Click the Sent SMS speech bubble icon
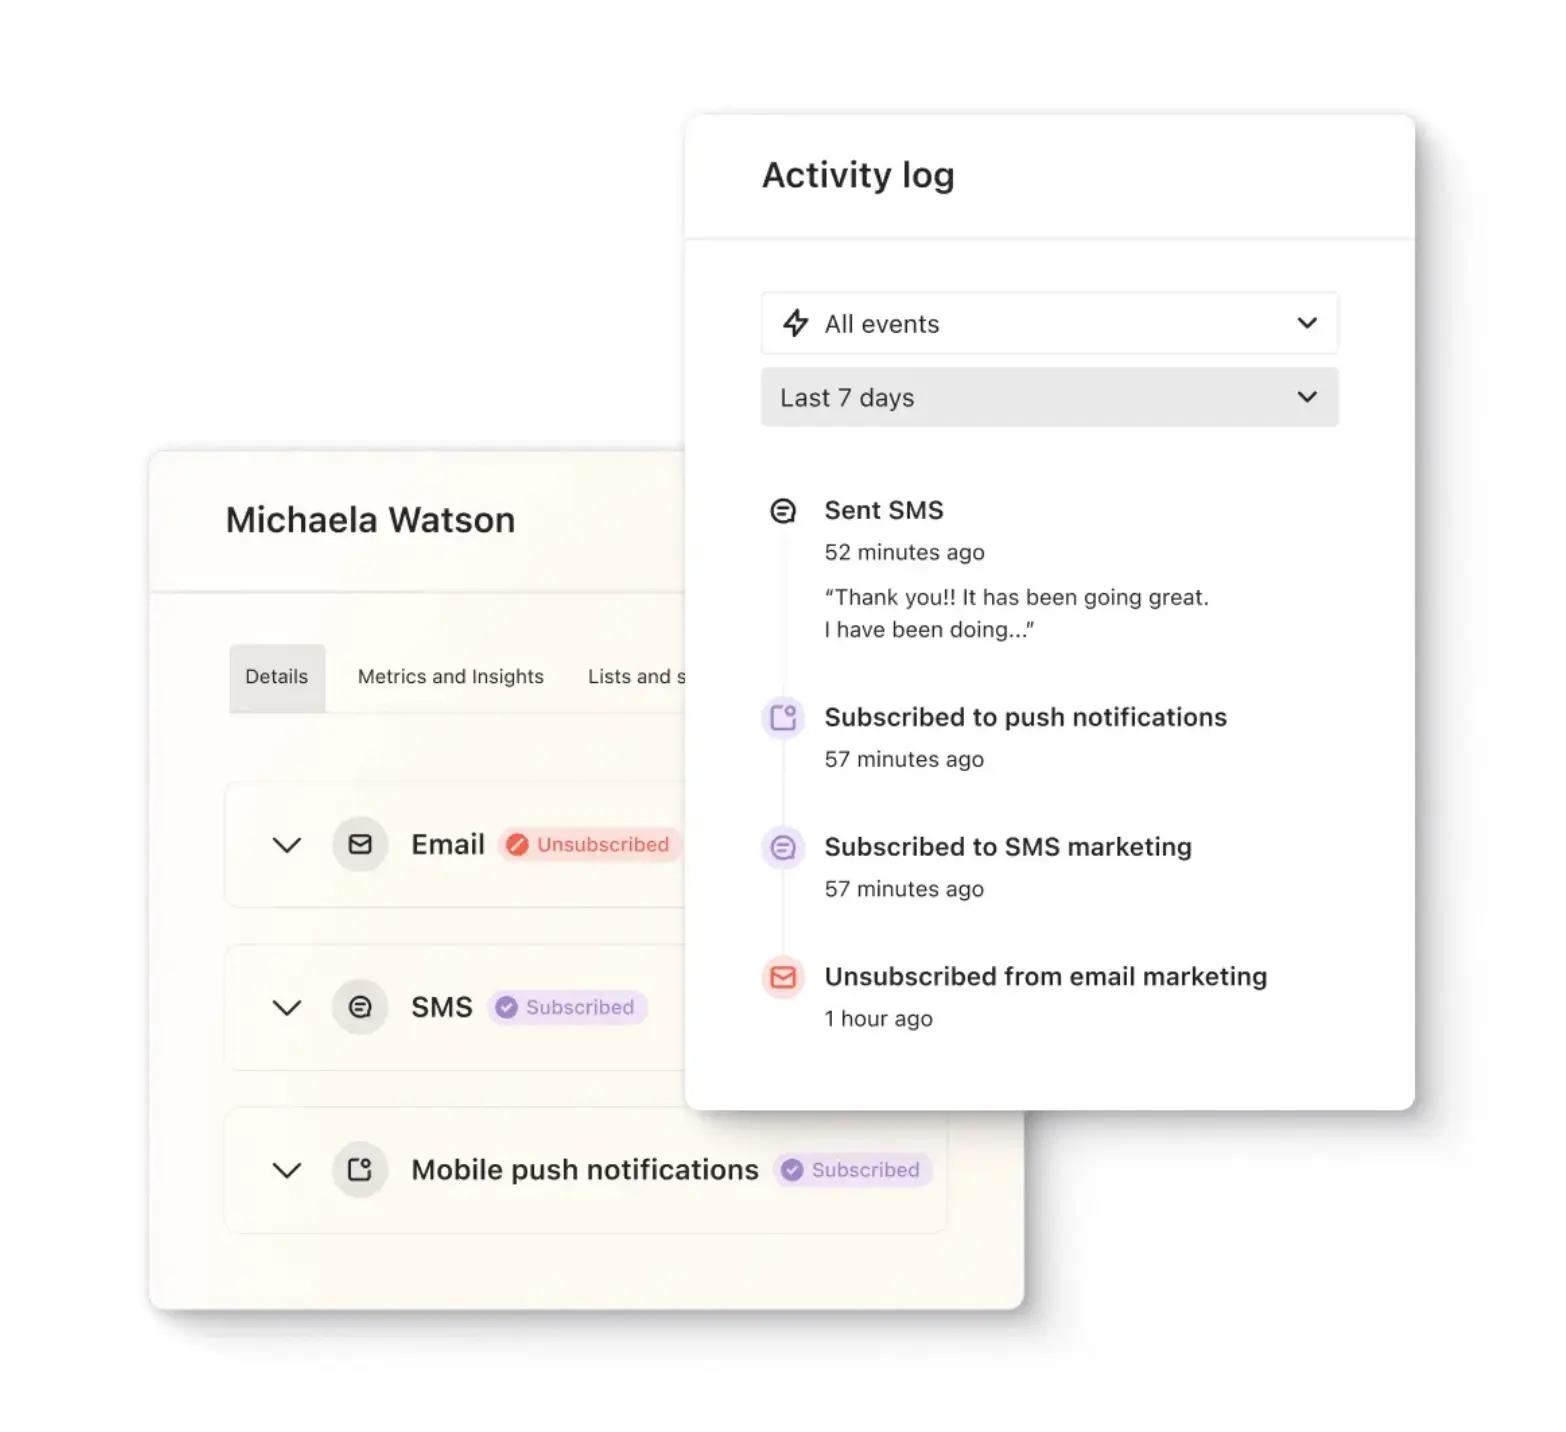This screenshot has height=1432, width=1566. coord(783,510)
